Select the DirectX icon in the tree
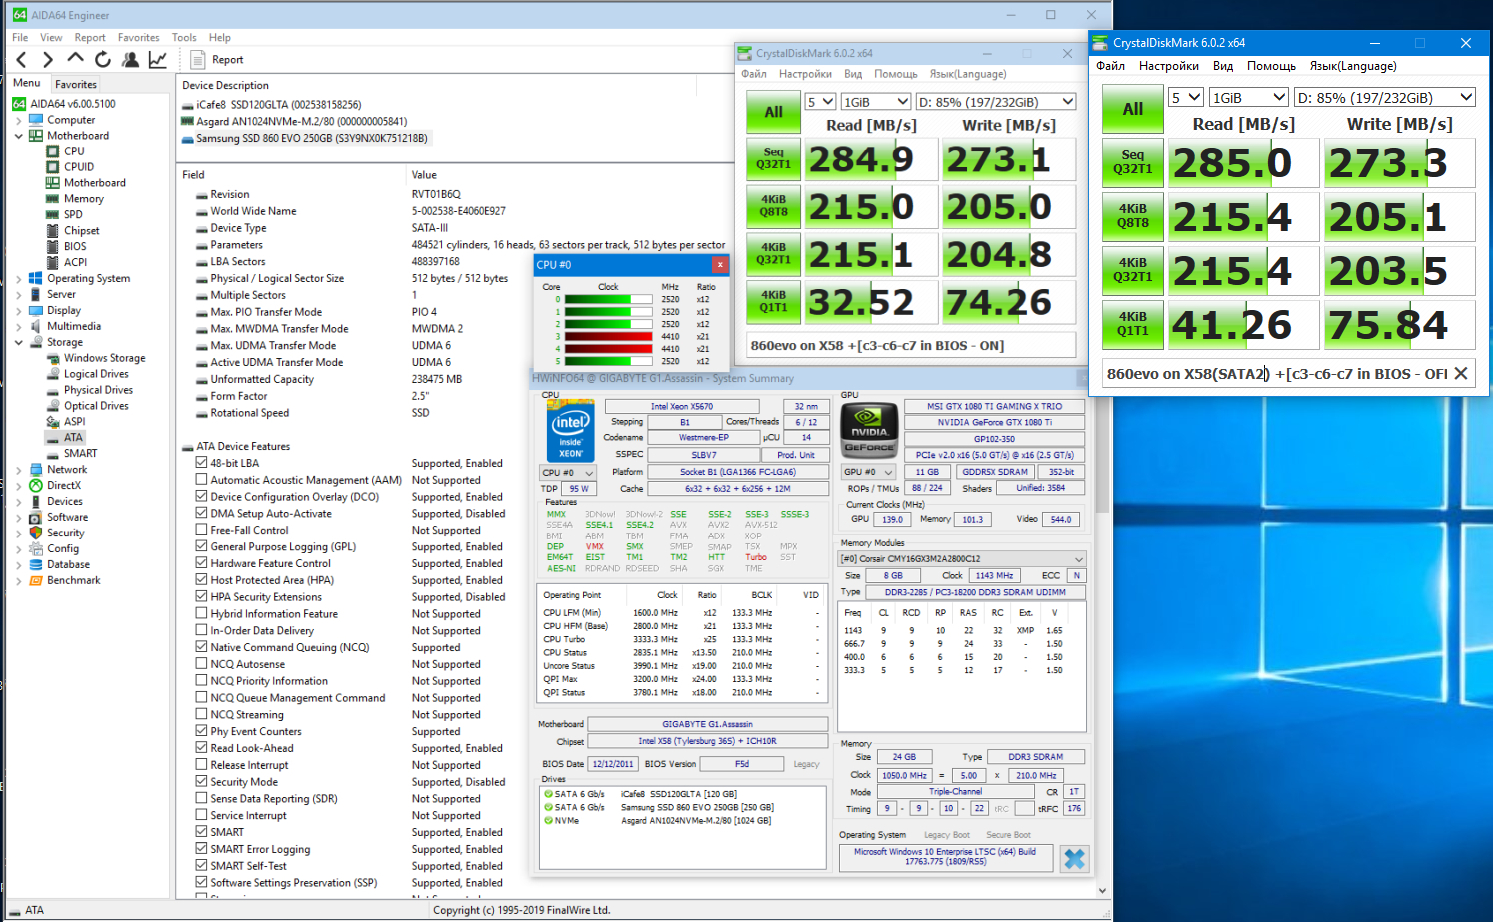Screen dimensions: 1493x922 36,486
